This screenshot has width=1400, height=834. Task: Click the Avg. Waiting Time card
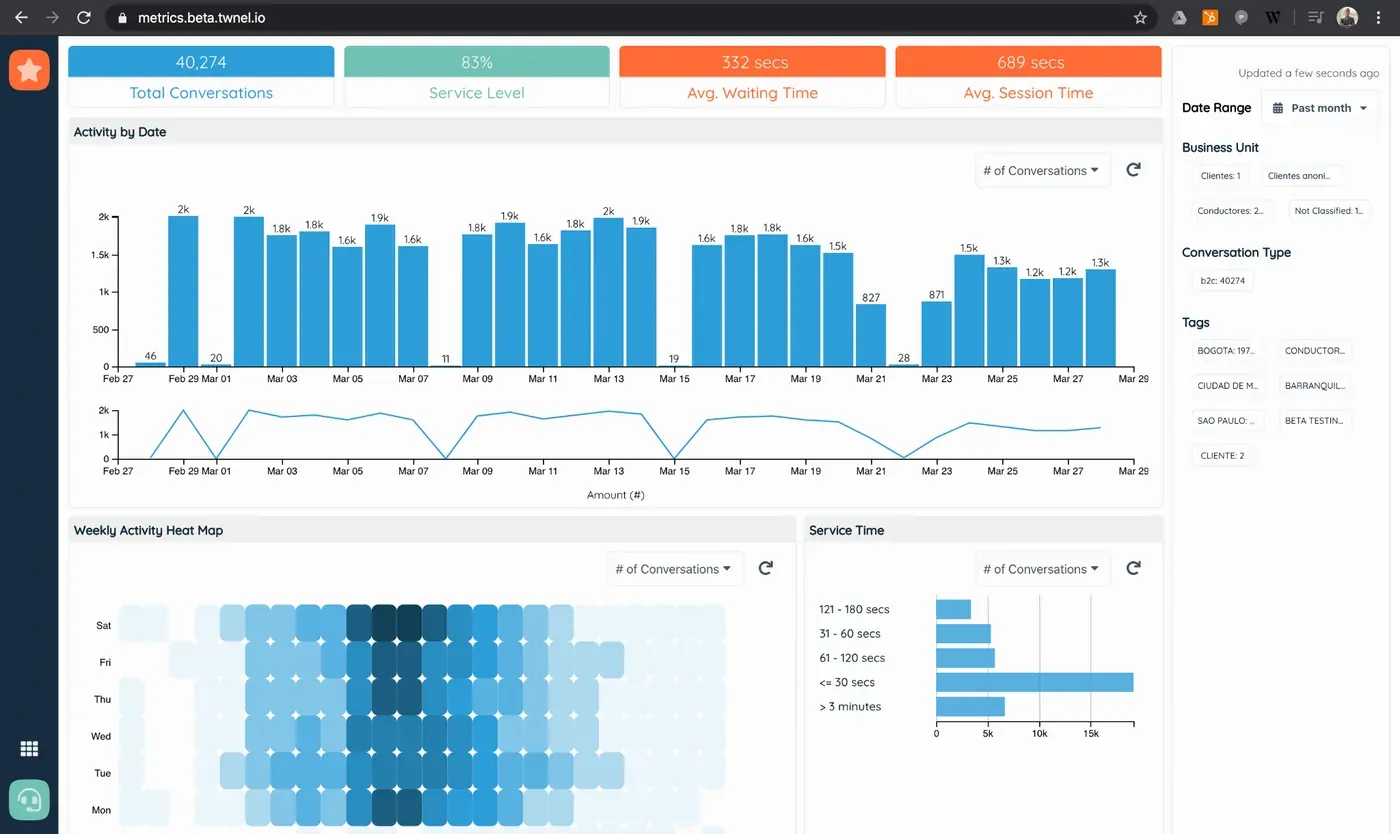click(x=753, y=77)
